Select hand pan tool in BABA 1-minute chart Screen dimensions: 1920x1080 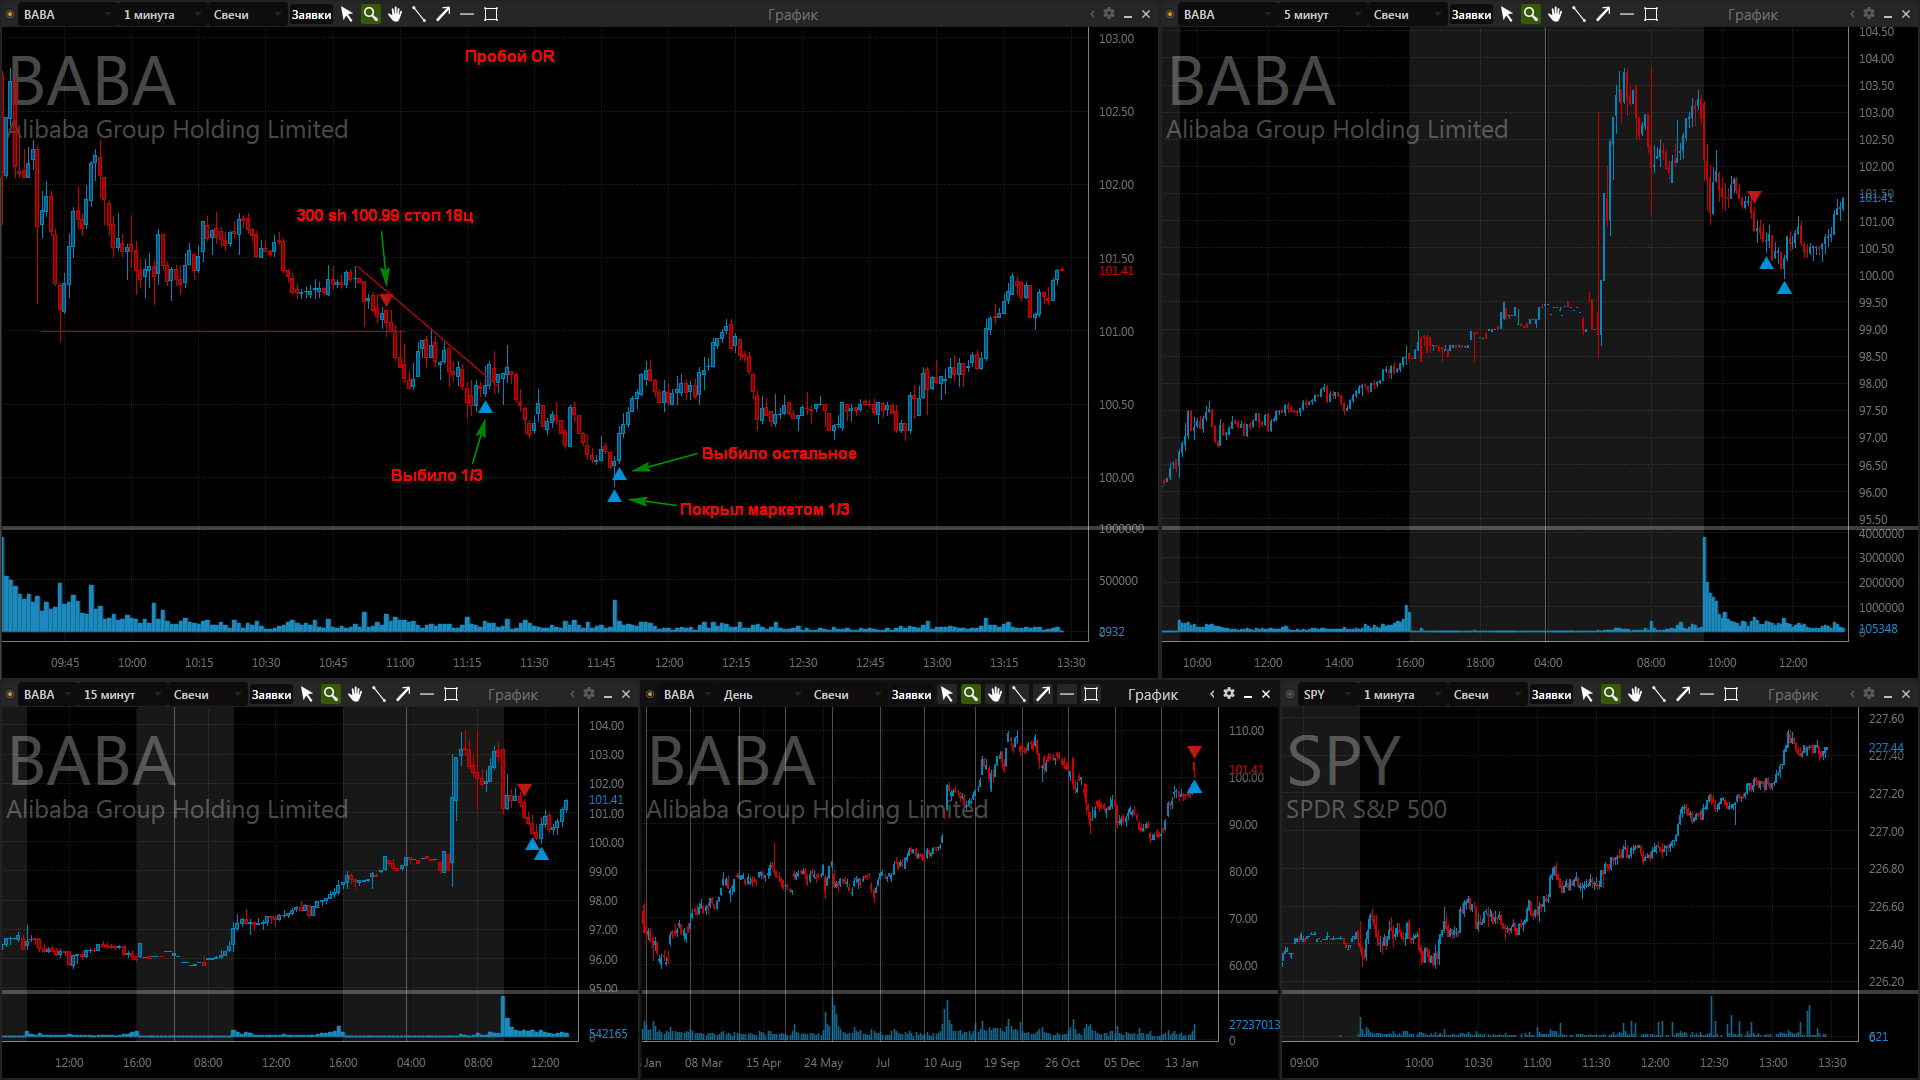[395, 14]
